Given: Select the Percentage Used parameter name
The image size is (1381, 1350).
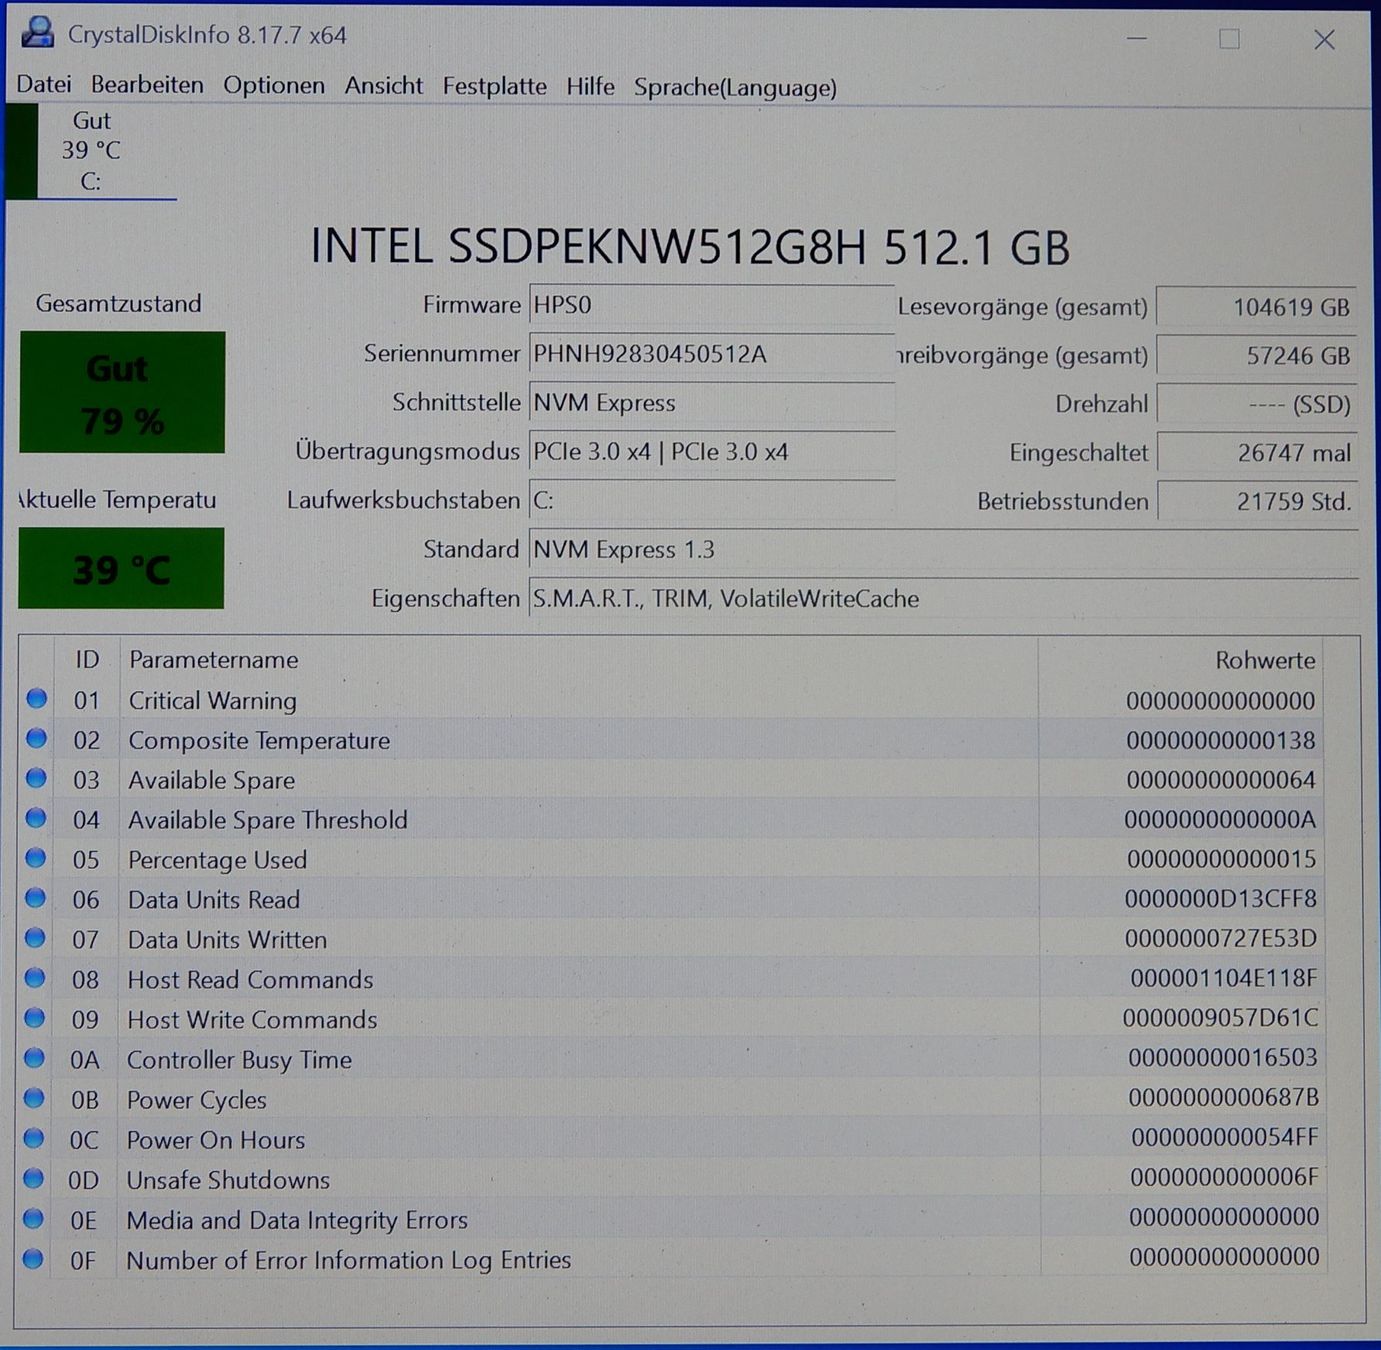Looking at the screenshot, I should coord(217,860).
